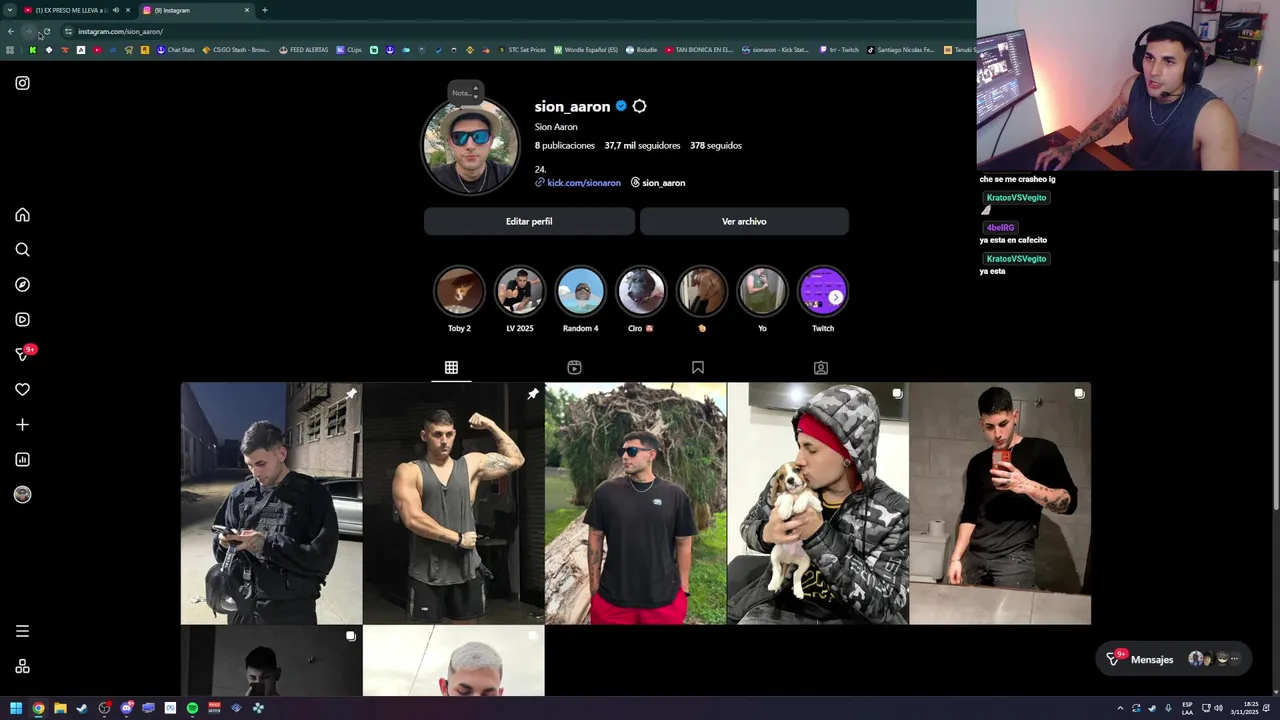Click the Nota bubble above the profile picture
This screenshot has width=1280, height=720.
click(465, 92)
